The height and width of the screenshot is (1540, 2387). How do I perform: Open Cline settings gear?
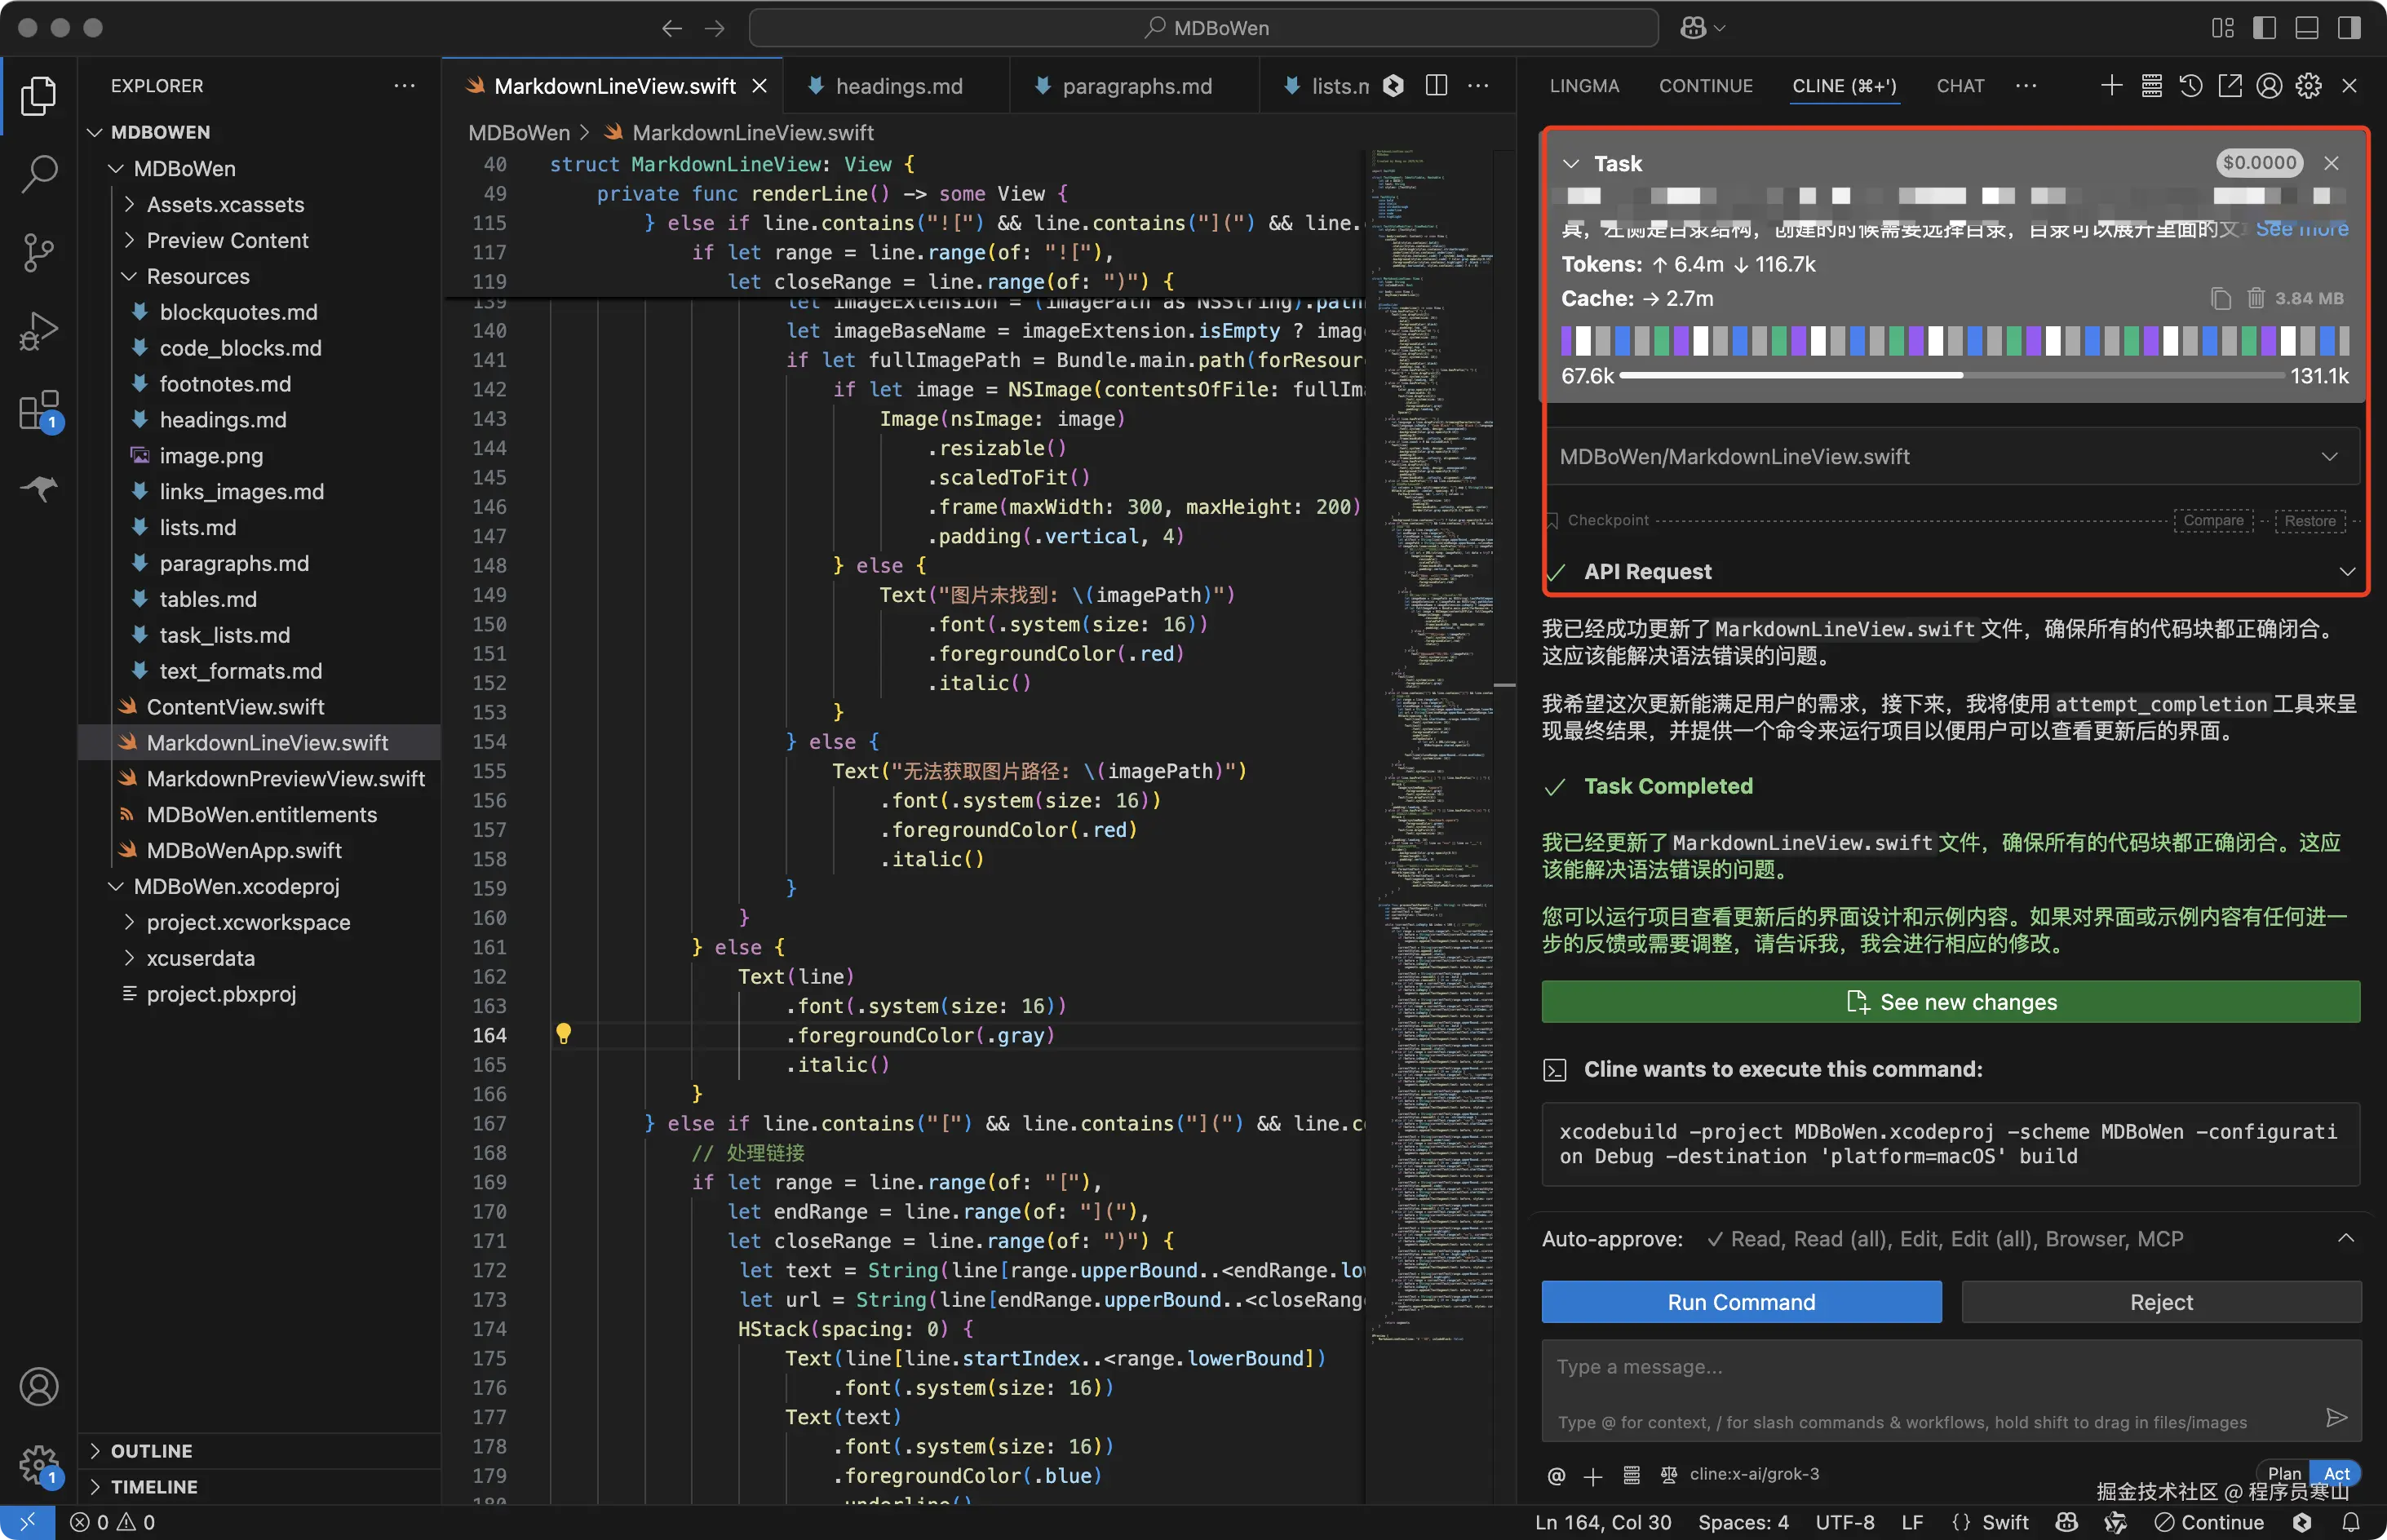[x=2308, y=86]
